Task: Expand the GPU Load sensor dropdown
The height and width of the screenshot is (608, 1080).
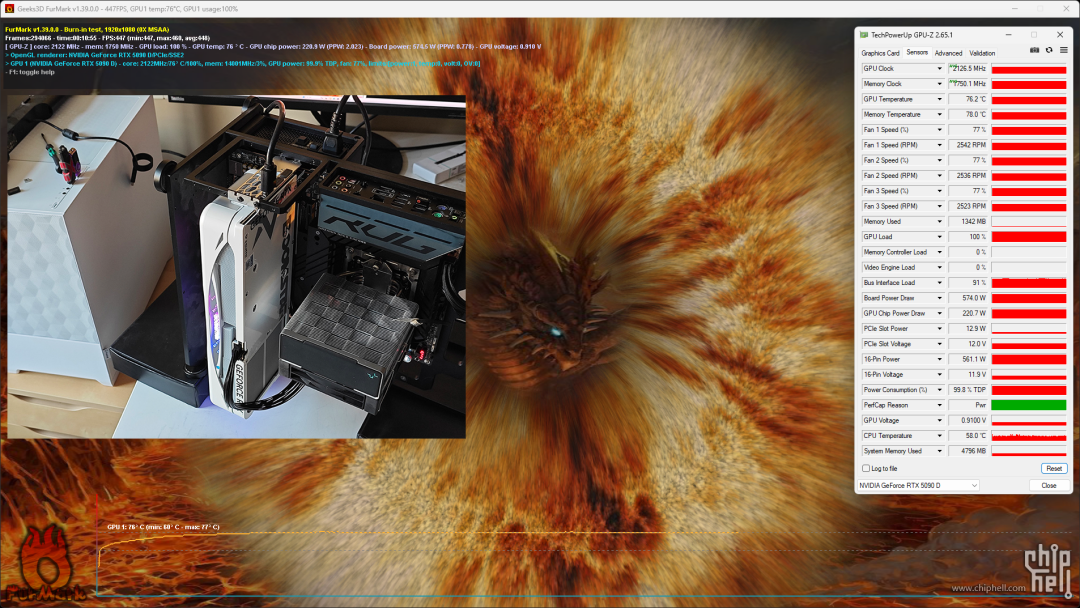Action: 939,237
